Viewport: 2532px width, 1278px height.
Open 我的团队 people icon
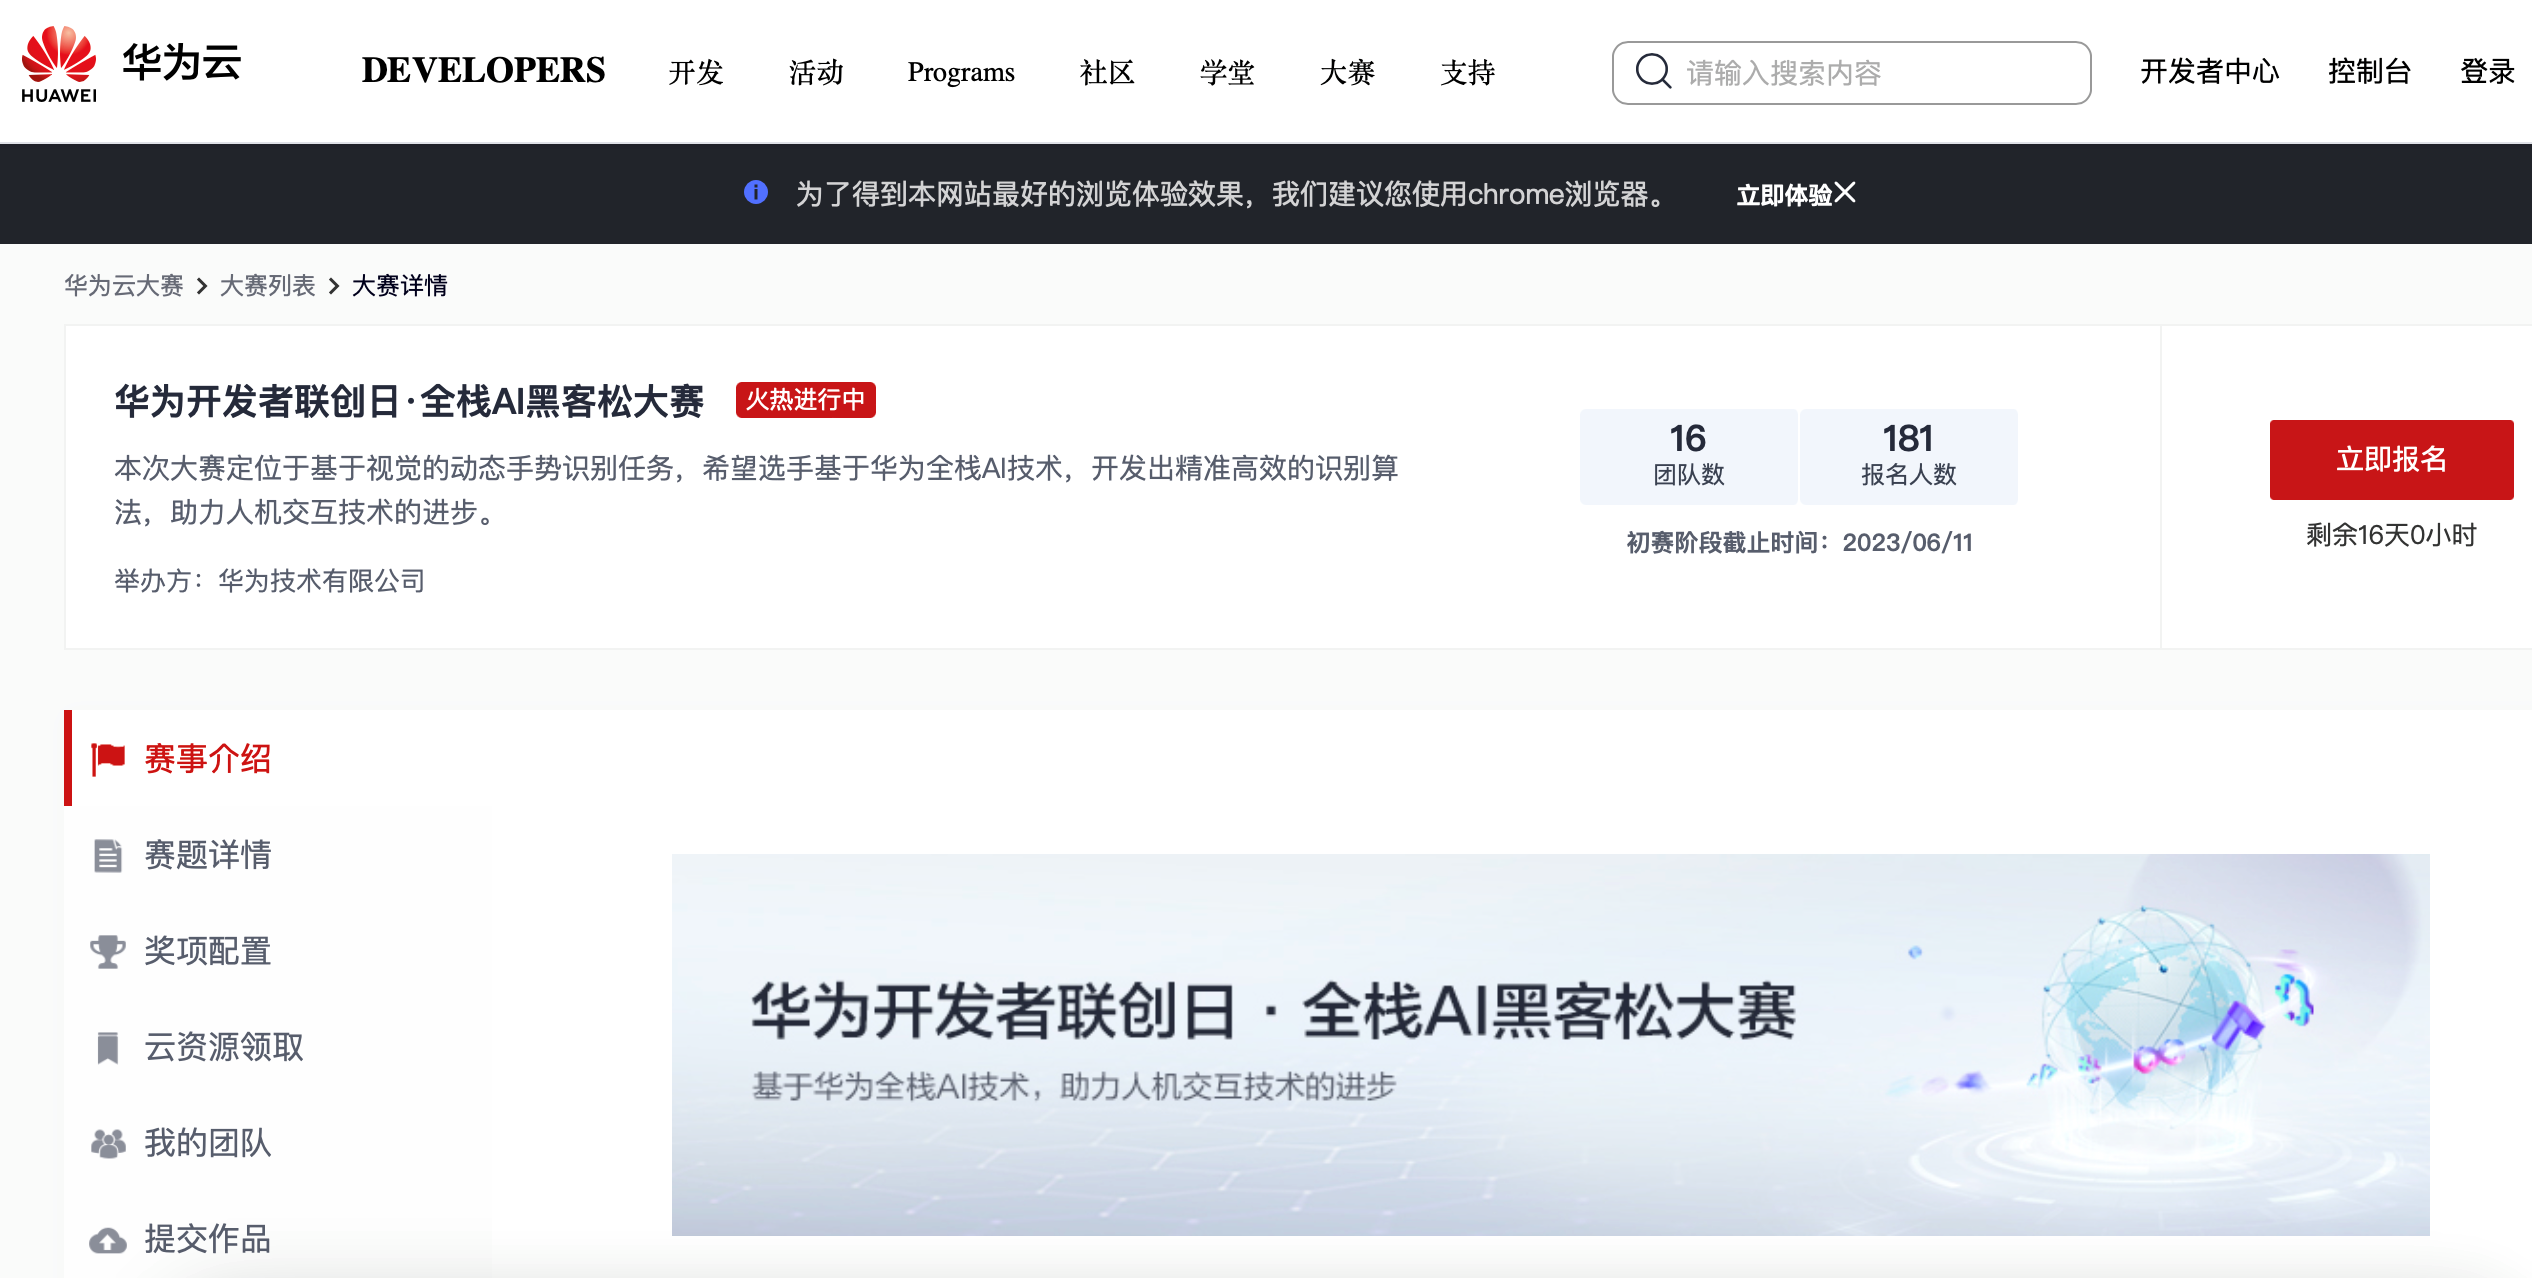coord(108,1143)
